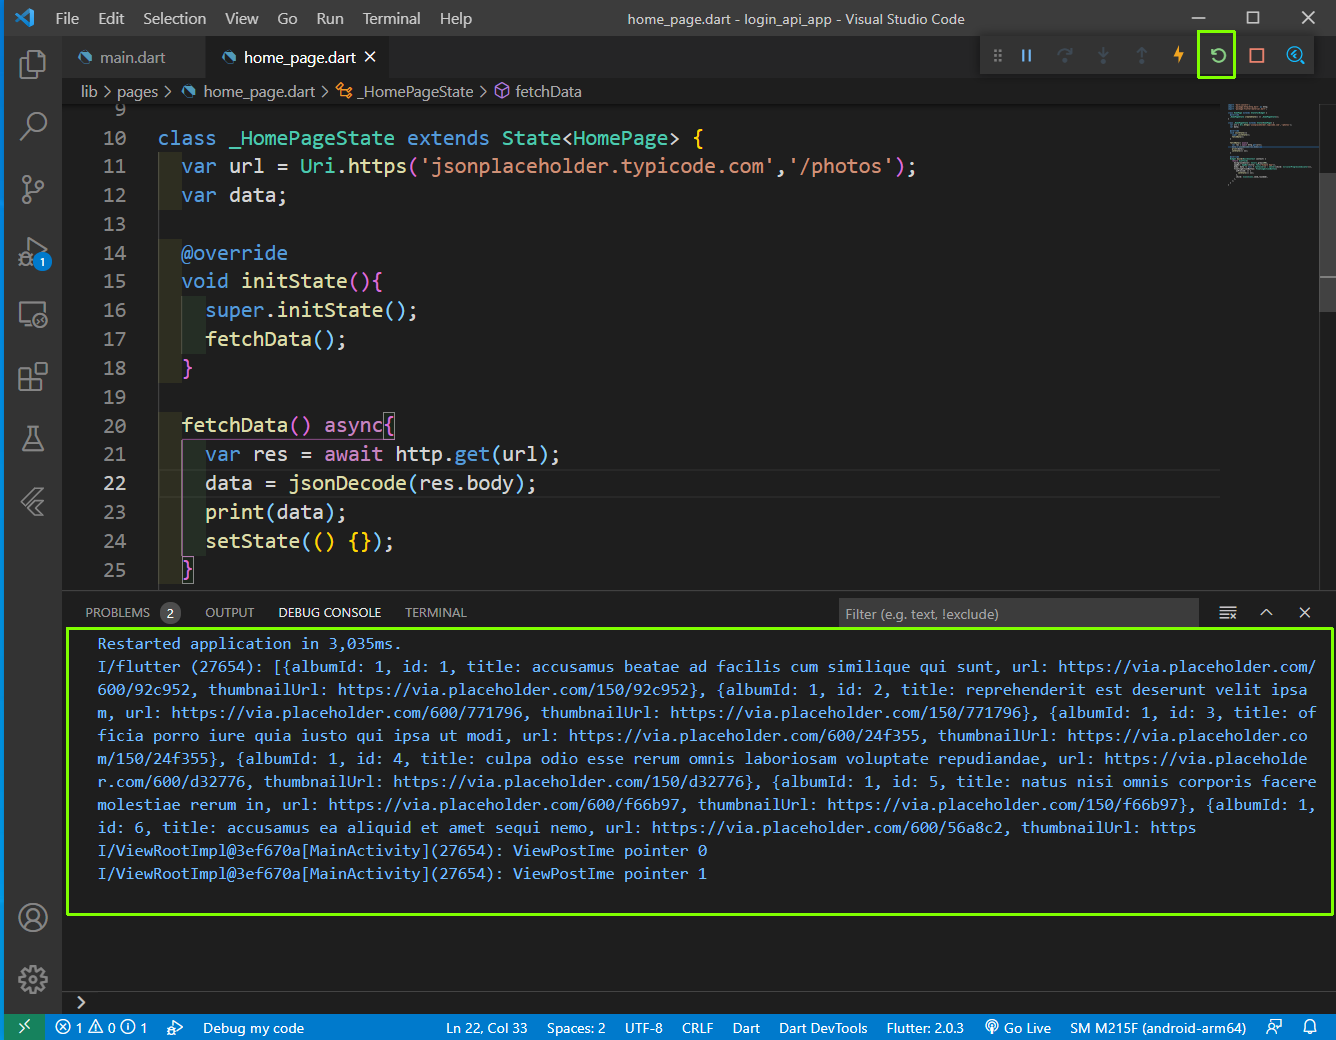This screenshot has height=1040, width=1336.
Task: Open the Flutter sidebar icon
Action: 33,501
